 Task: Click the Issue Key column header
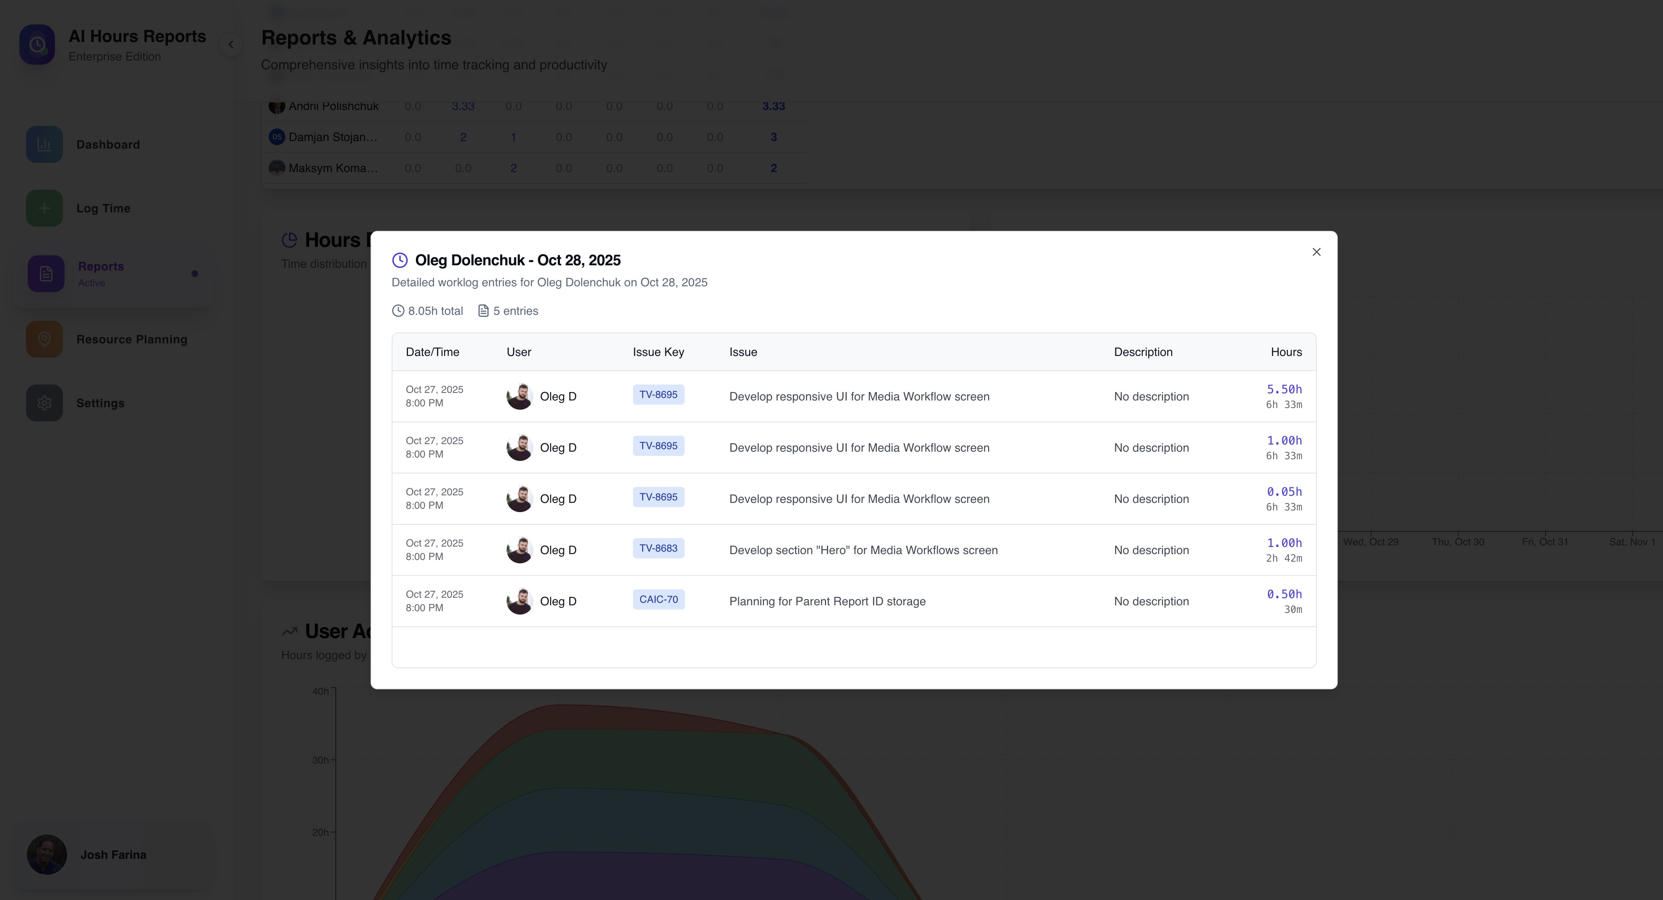pos(658,352)
